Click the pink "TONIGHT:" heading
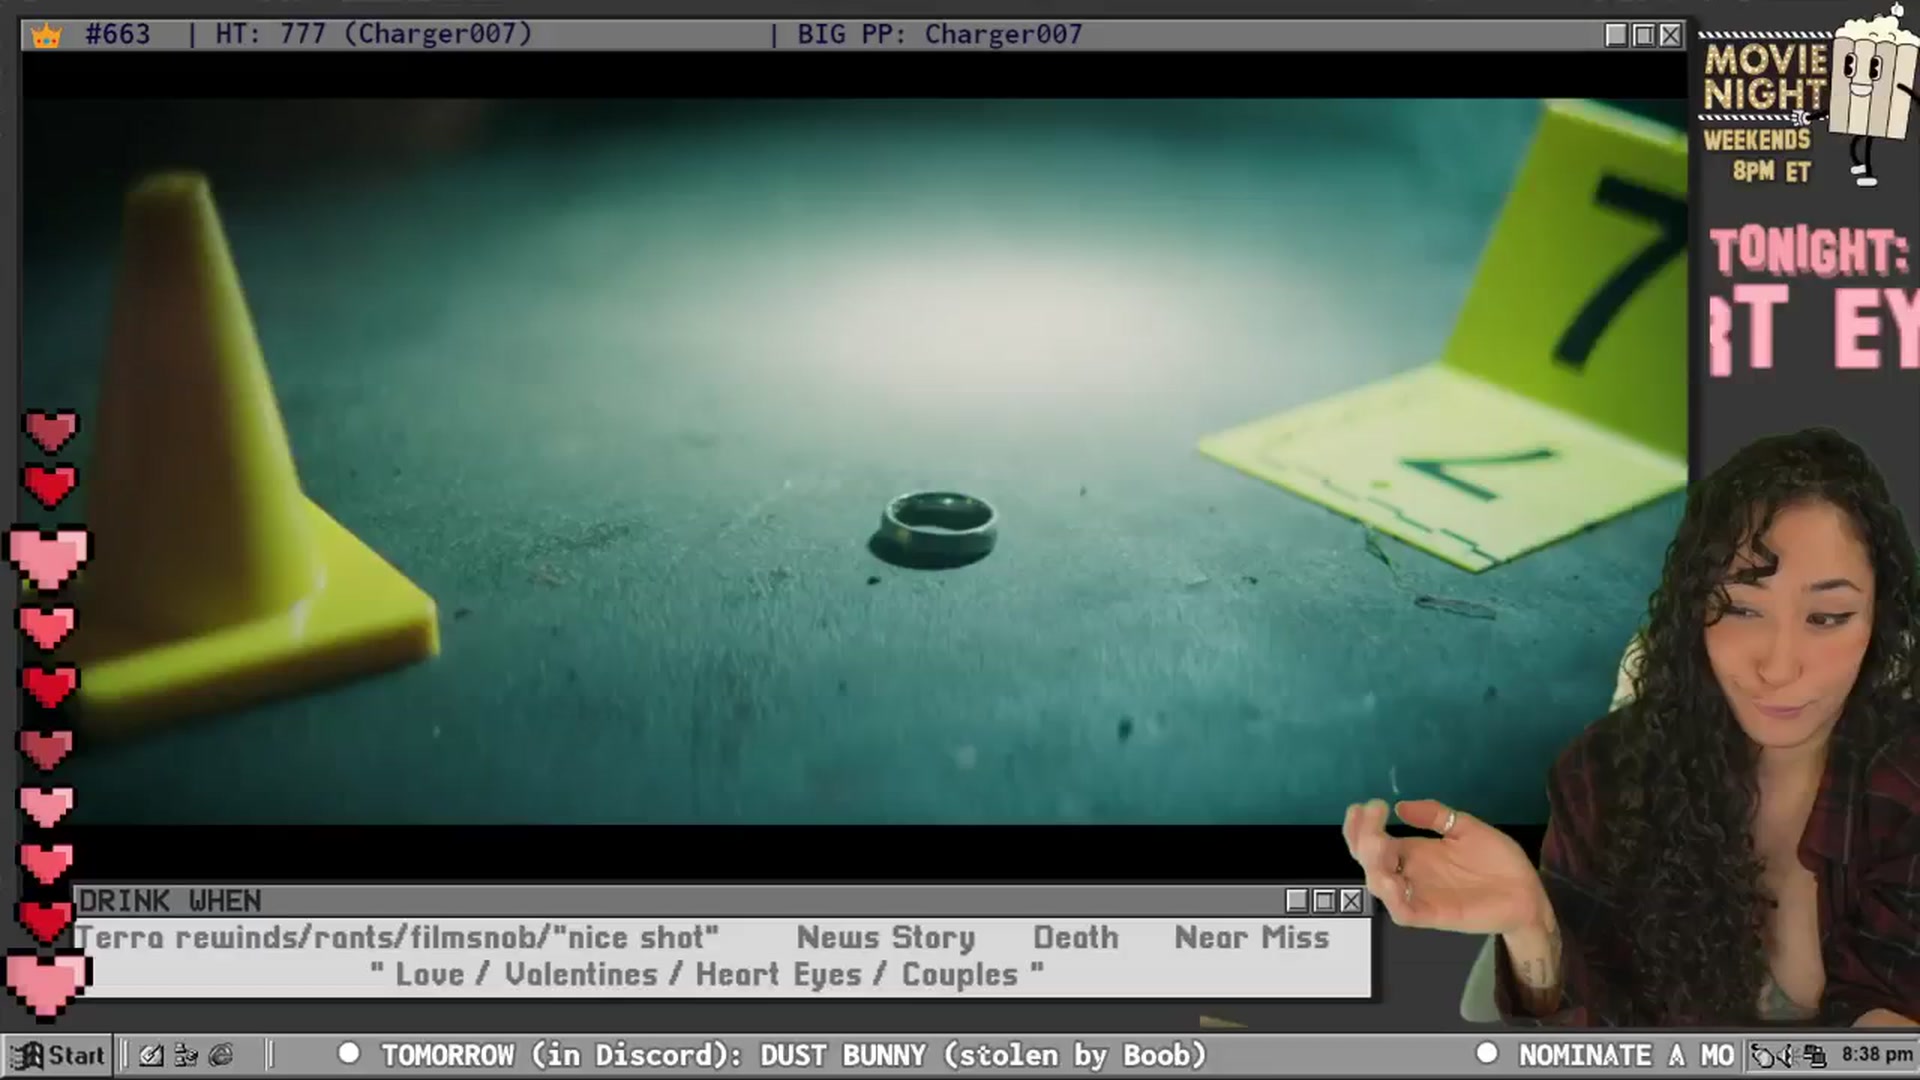 (x=1809, y=251)
